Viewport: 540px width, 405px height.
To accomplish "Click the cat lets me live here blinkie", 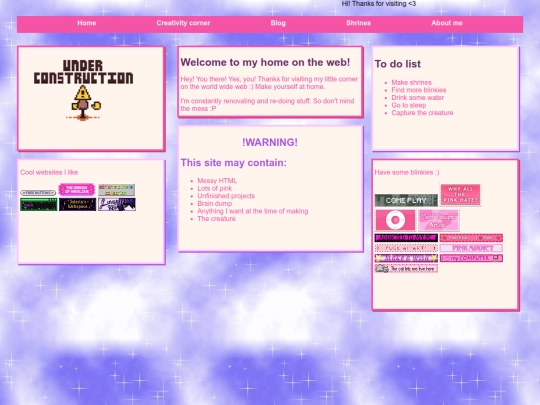I will tap(406, 269).
